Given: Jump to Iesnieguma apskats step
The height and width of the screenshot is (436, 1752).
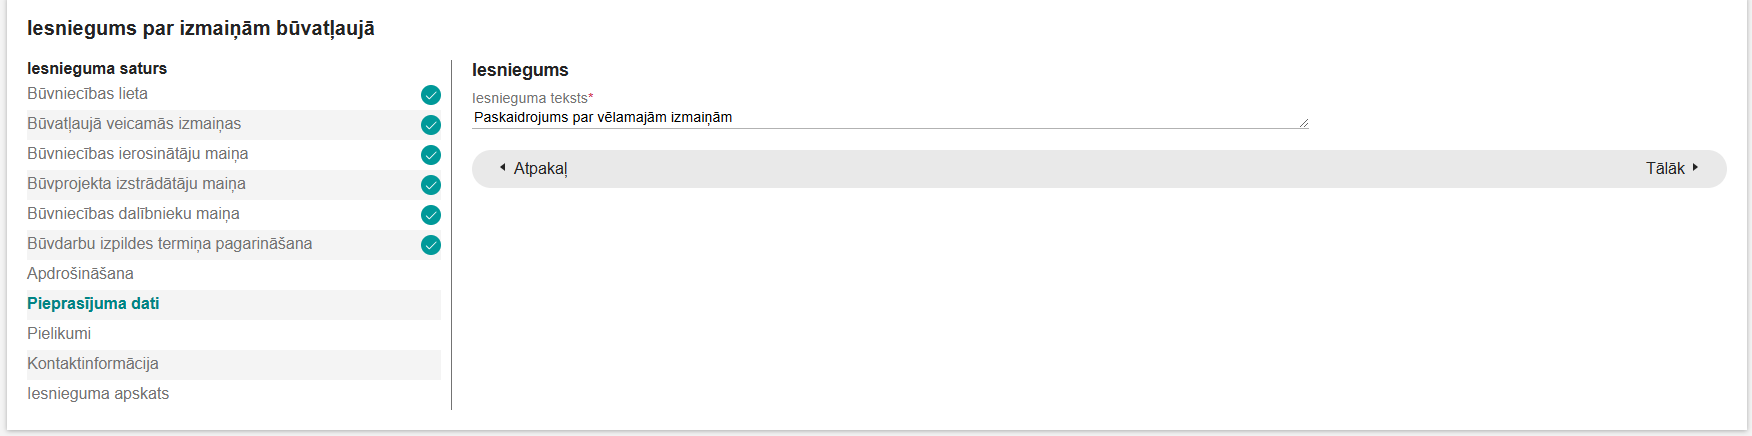Looking at the screenshot, I should click(x=98, y=394).
